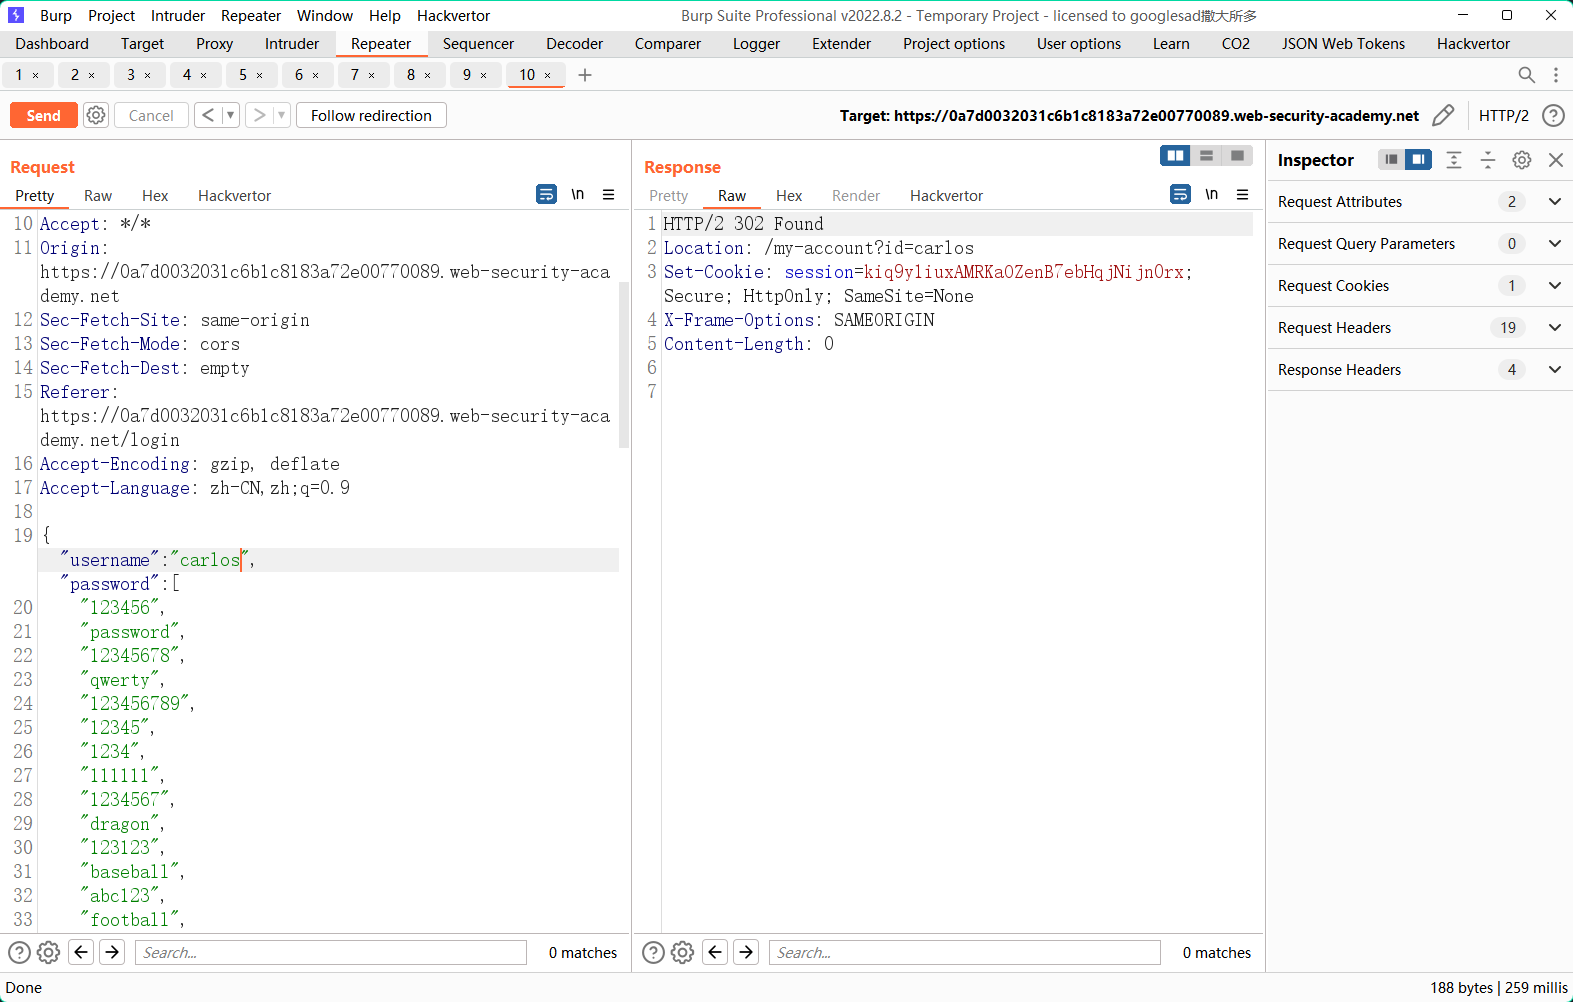Image resolution: width=1573 pixels, height=1002 pixels.
Task: Click the username value "carlos"
Action: coord(210,560)
